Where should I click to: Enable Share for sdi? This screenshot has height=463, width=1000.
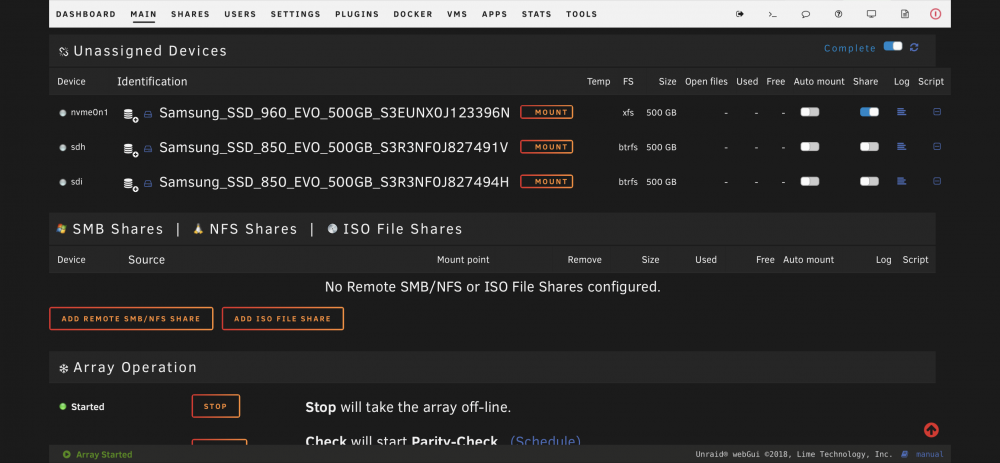pyautogui.click(x=869, y=181)
